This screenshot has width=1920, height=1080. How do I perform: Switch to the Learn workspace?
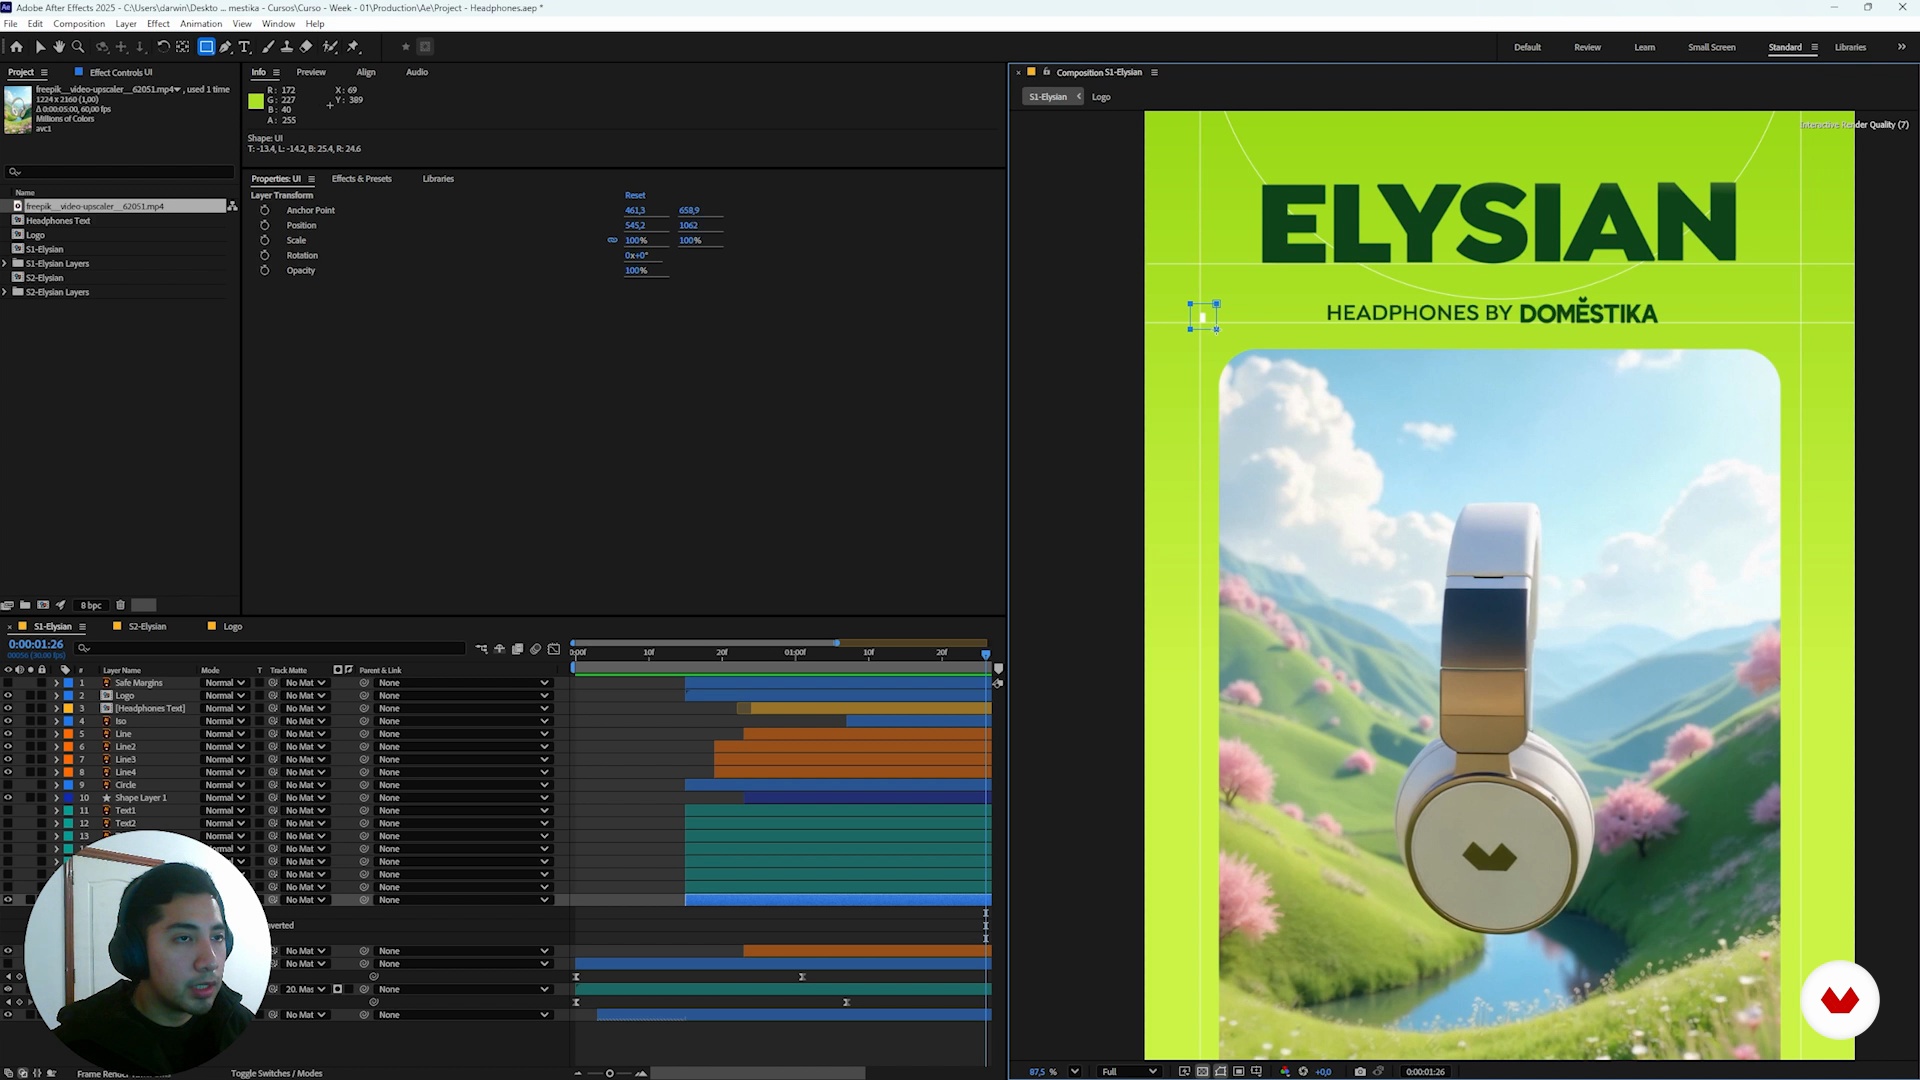coord(1644,47)
